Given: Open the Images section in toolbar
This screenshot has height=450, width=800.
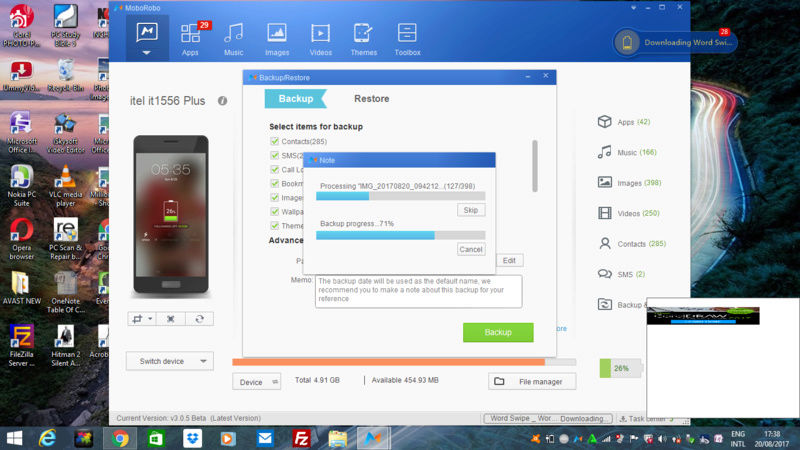Looking at the screenshot, I should (x=277, y=39).
